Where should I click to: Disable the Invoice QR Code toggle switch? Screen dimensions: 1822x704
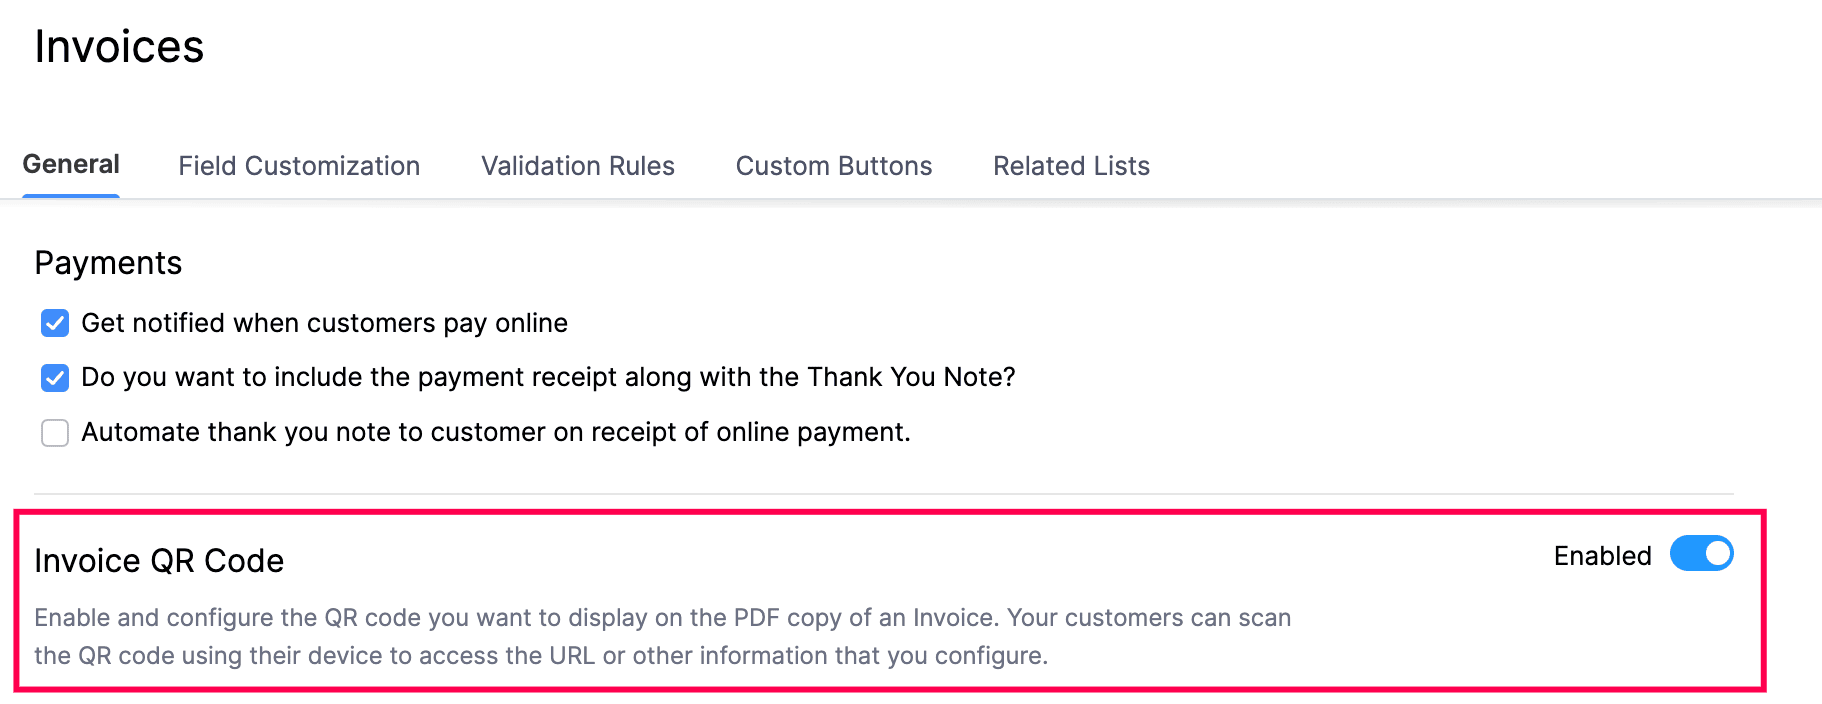click(x=1701, y=554)
